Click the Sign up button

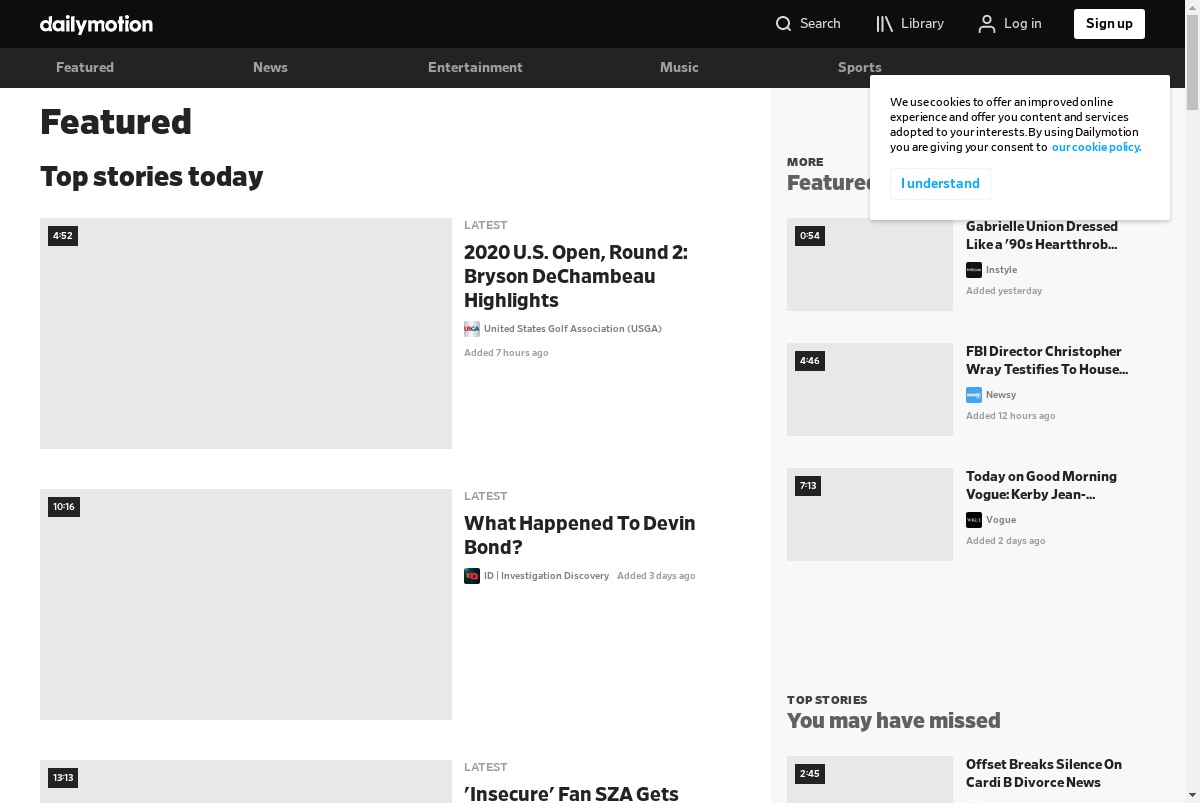coord(1109,24)
